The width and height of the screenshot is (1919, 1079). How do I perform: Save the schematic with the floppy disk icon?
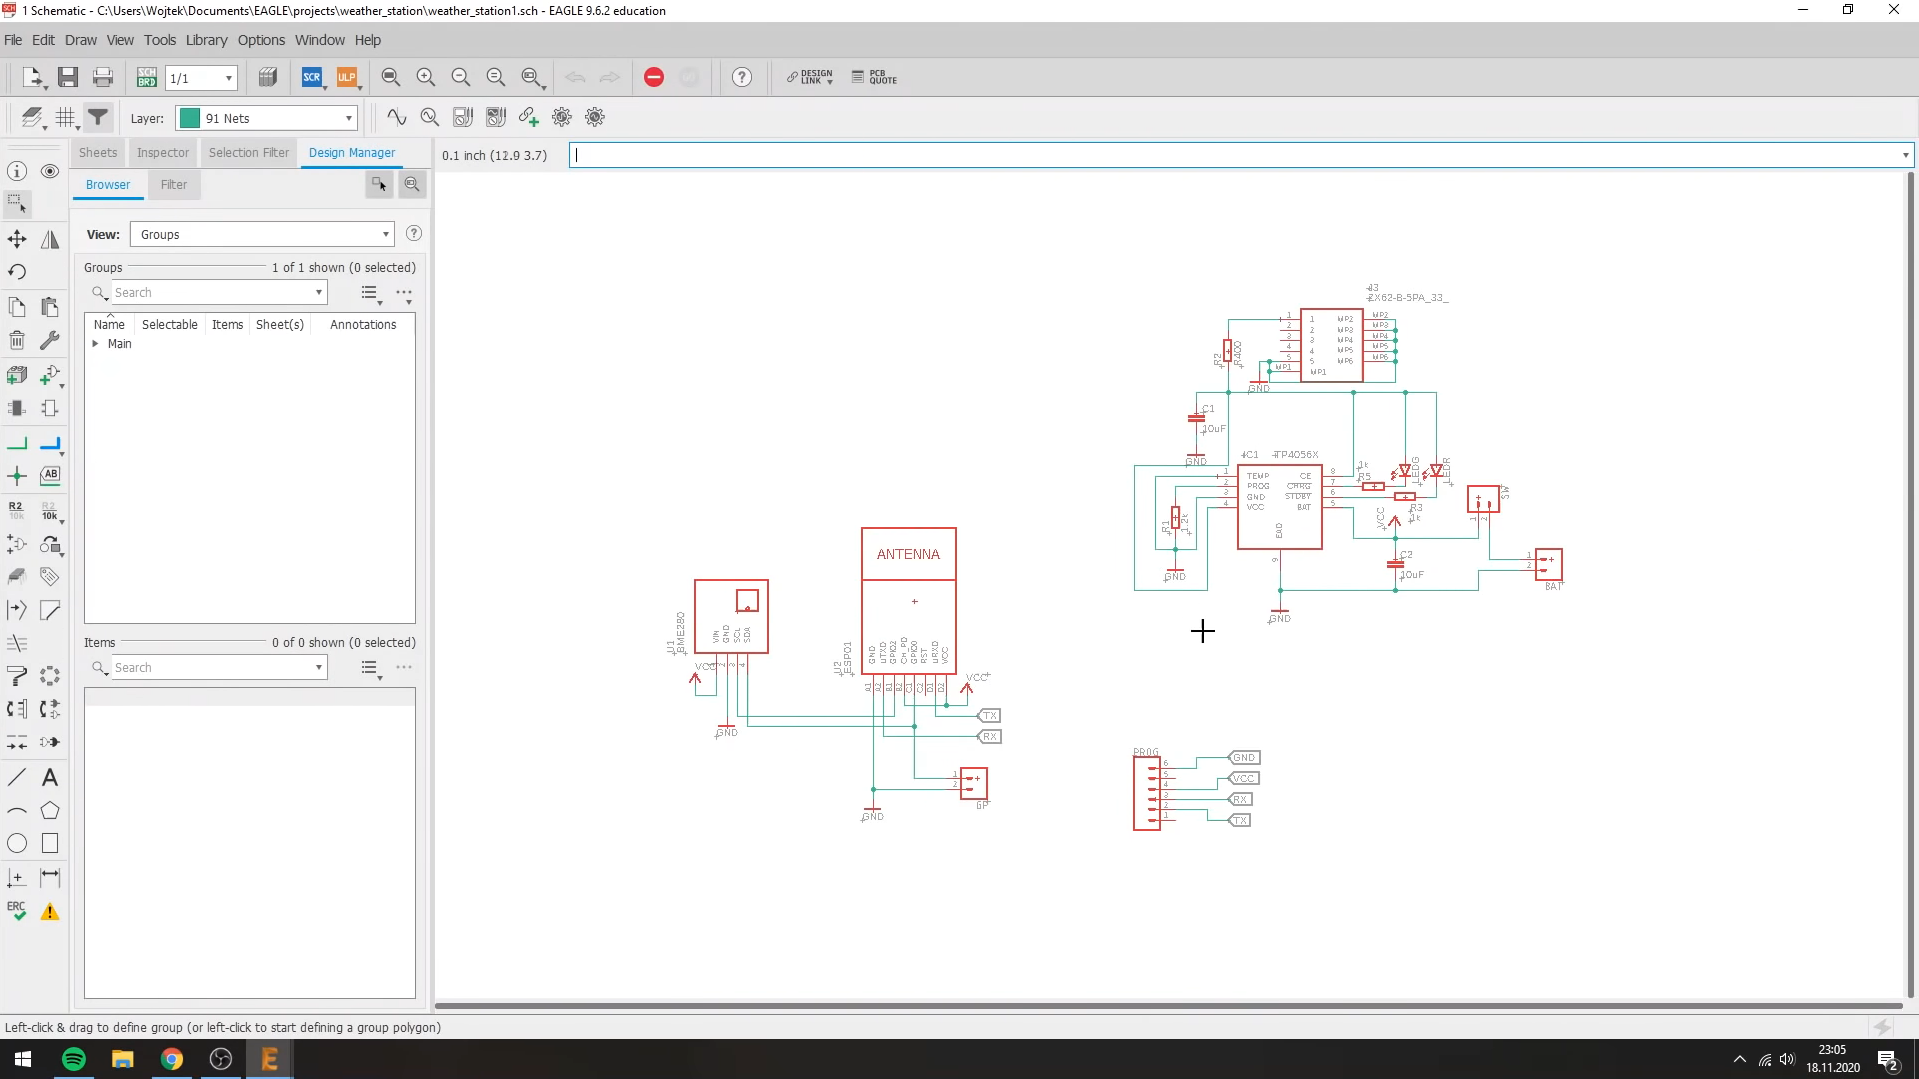(x=67, y=77)
